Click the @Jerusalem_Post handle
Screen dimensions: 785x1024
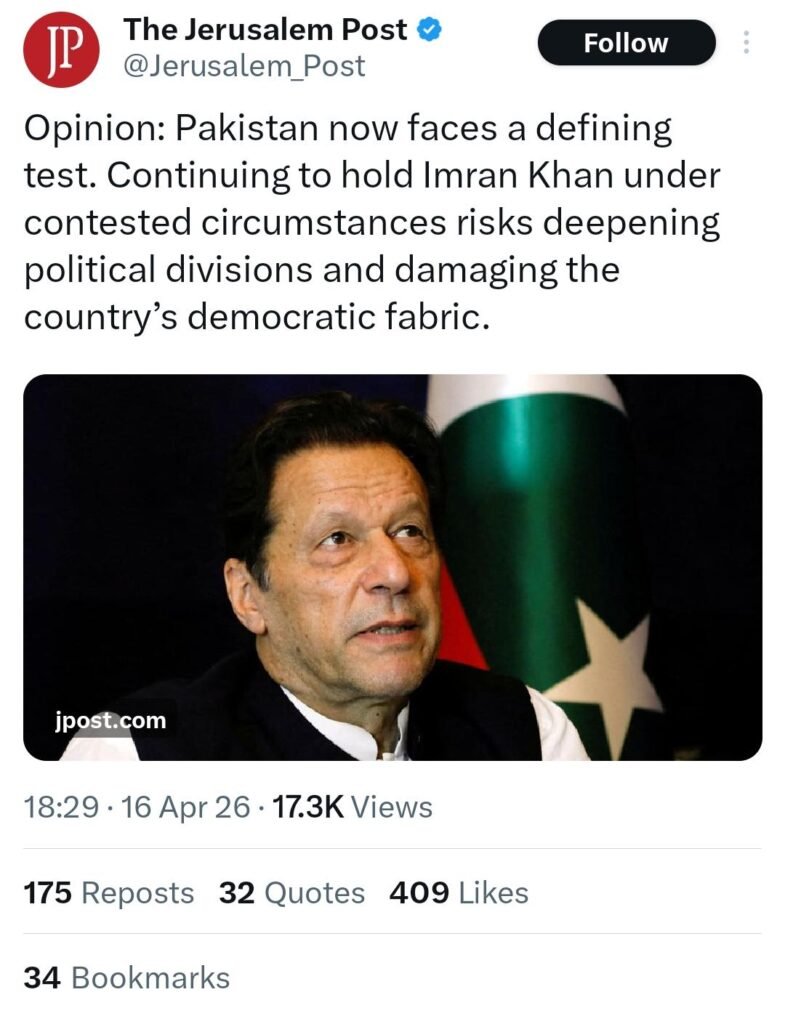(x=244, y=66)
